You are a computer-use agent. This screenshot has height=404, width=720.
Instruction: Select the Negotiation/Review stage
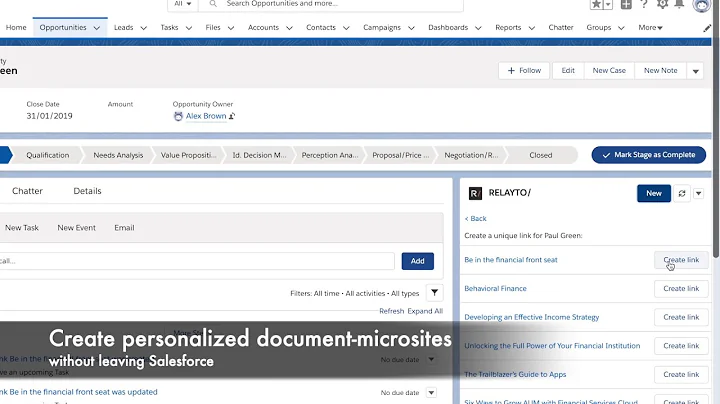(x=471, y=155)
